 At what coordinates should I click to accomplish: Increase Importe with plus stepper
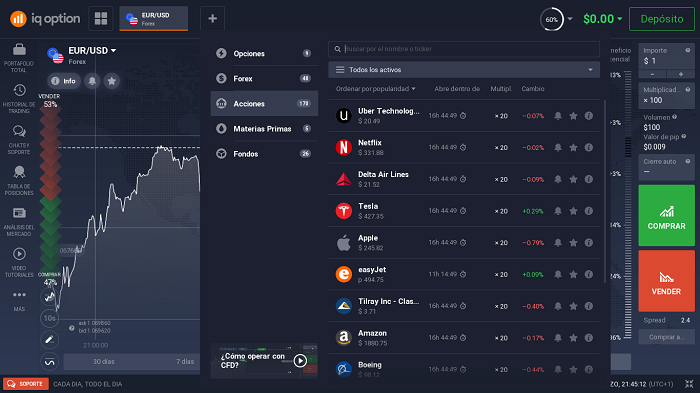(x=681, y=74)
